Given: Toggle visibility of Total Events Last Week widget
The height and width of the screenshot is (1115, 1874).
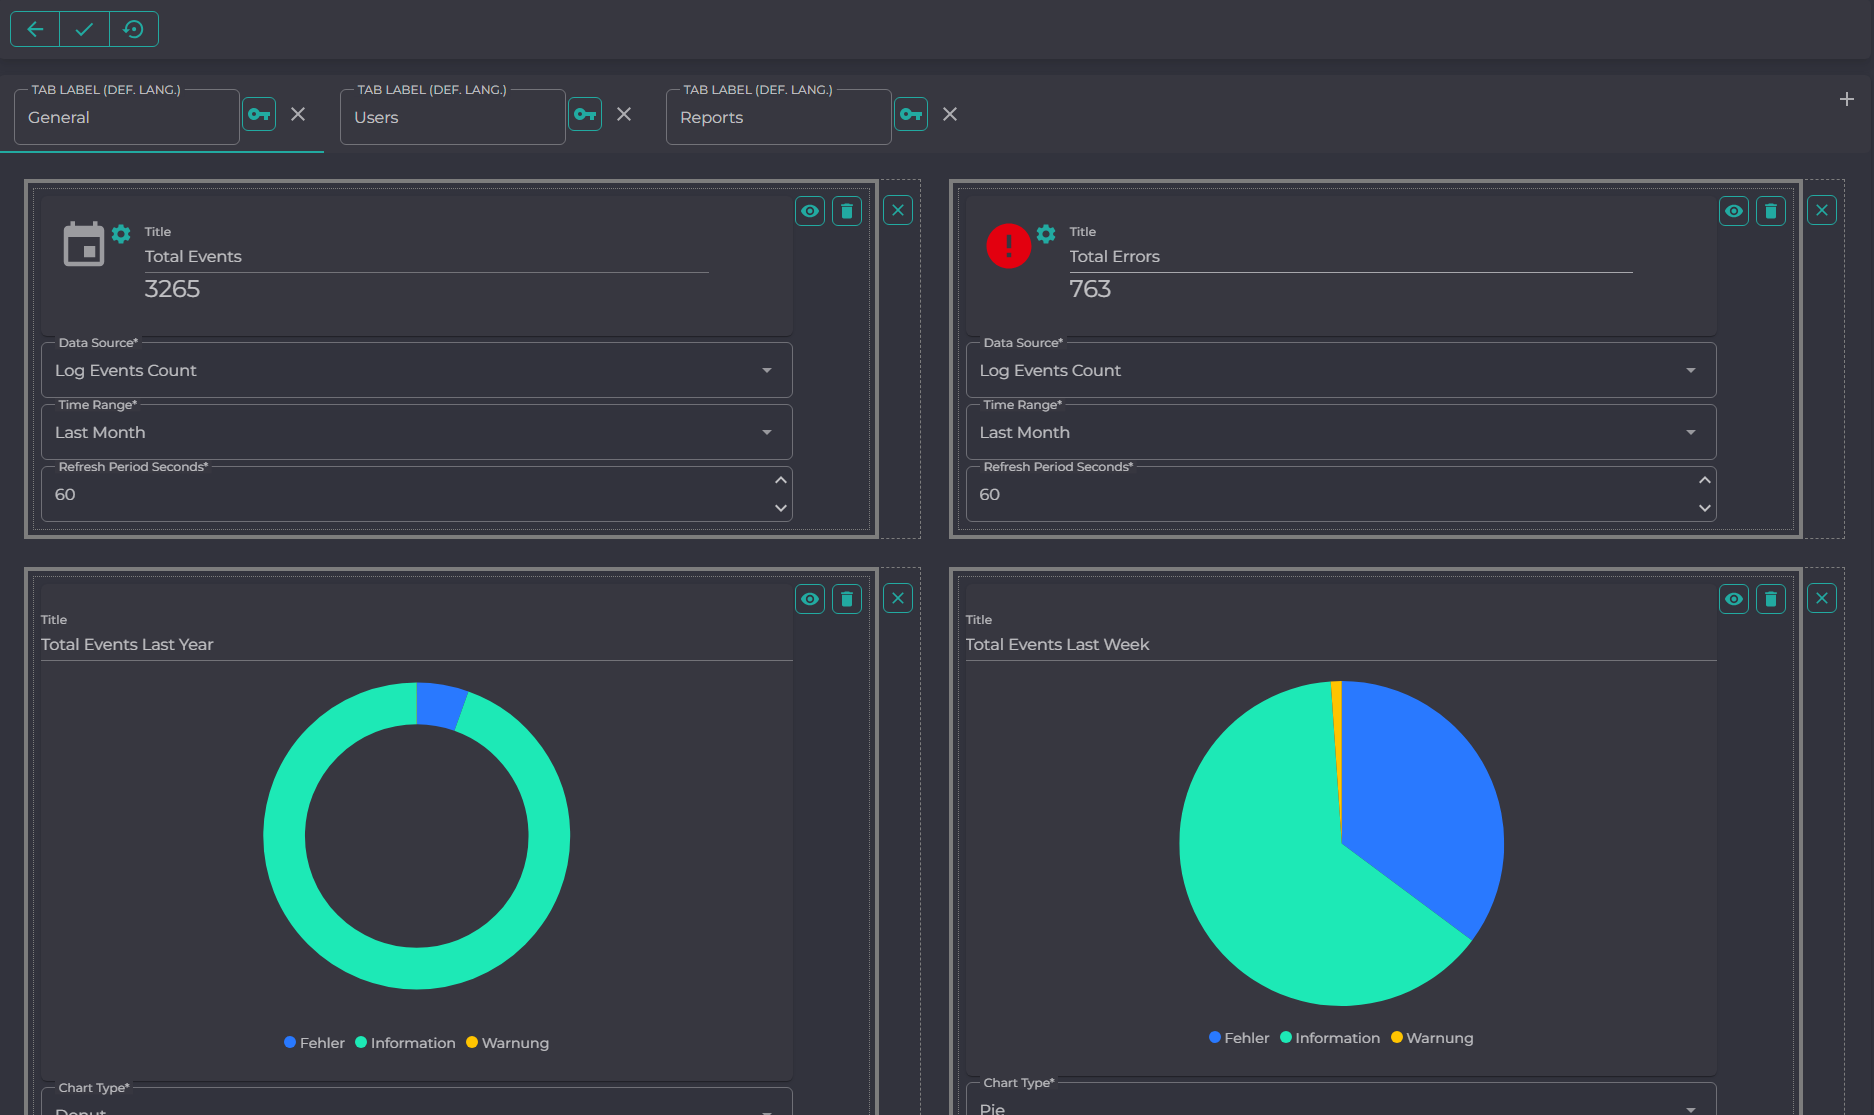Looking at the screenshot, I should coord(1734,599).
